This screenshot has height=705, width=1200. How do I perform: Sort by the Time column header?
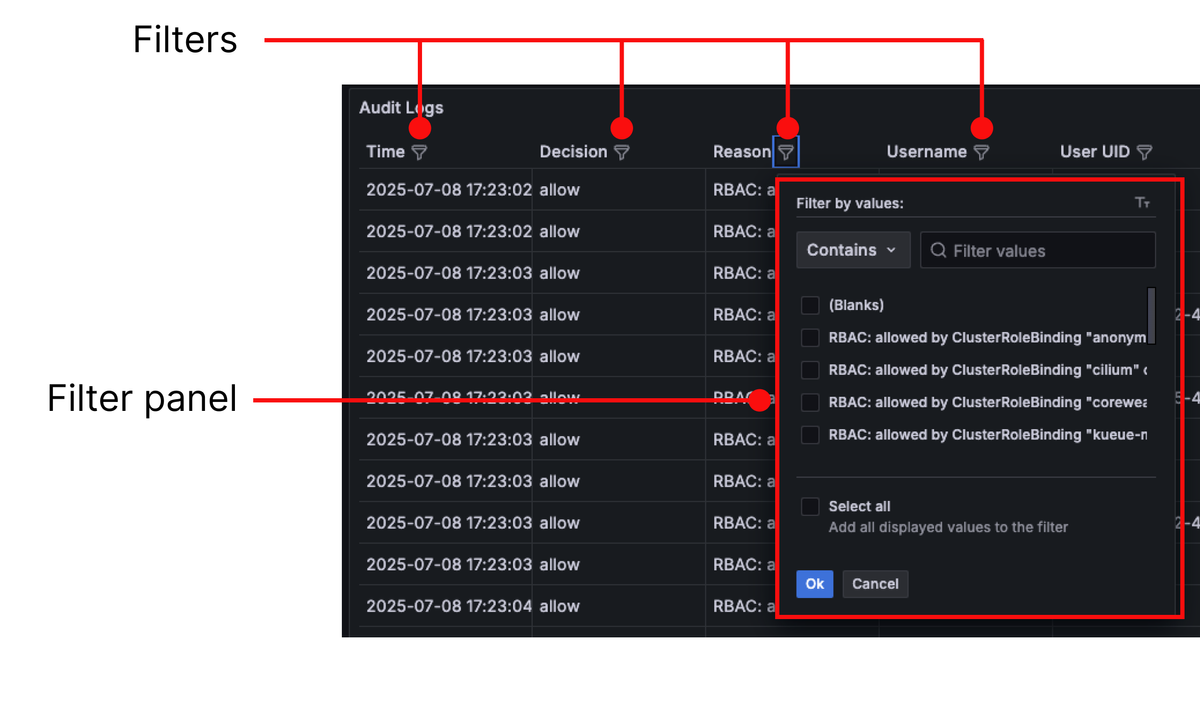tap(385, 152)
